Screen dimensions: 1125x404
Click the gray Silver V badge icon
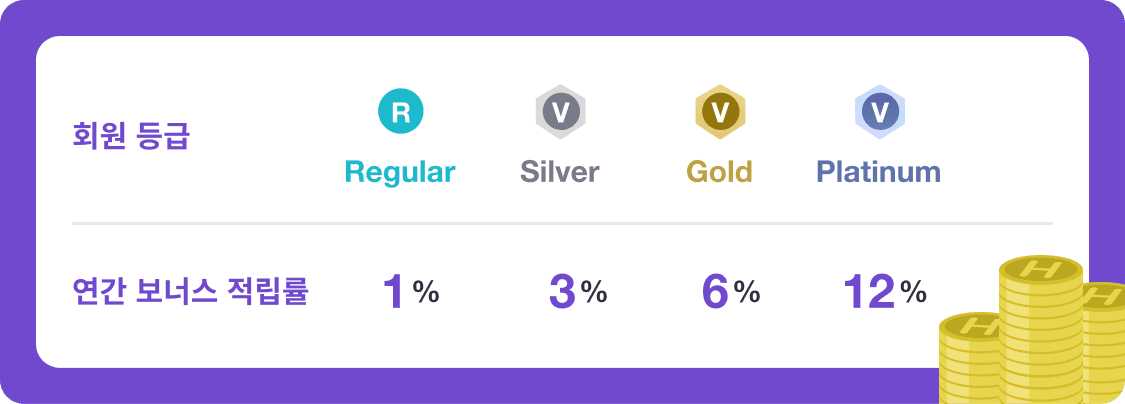coord(560,112)
